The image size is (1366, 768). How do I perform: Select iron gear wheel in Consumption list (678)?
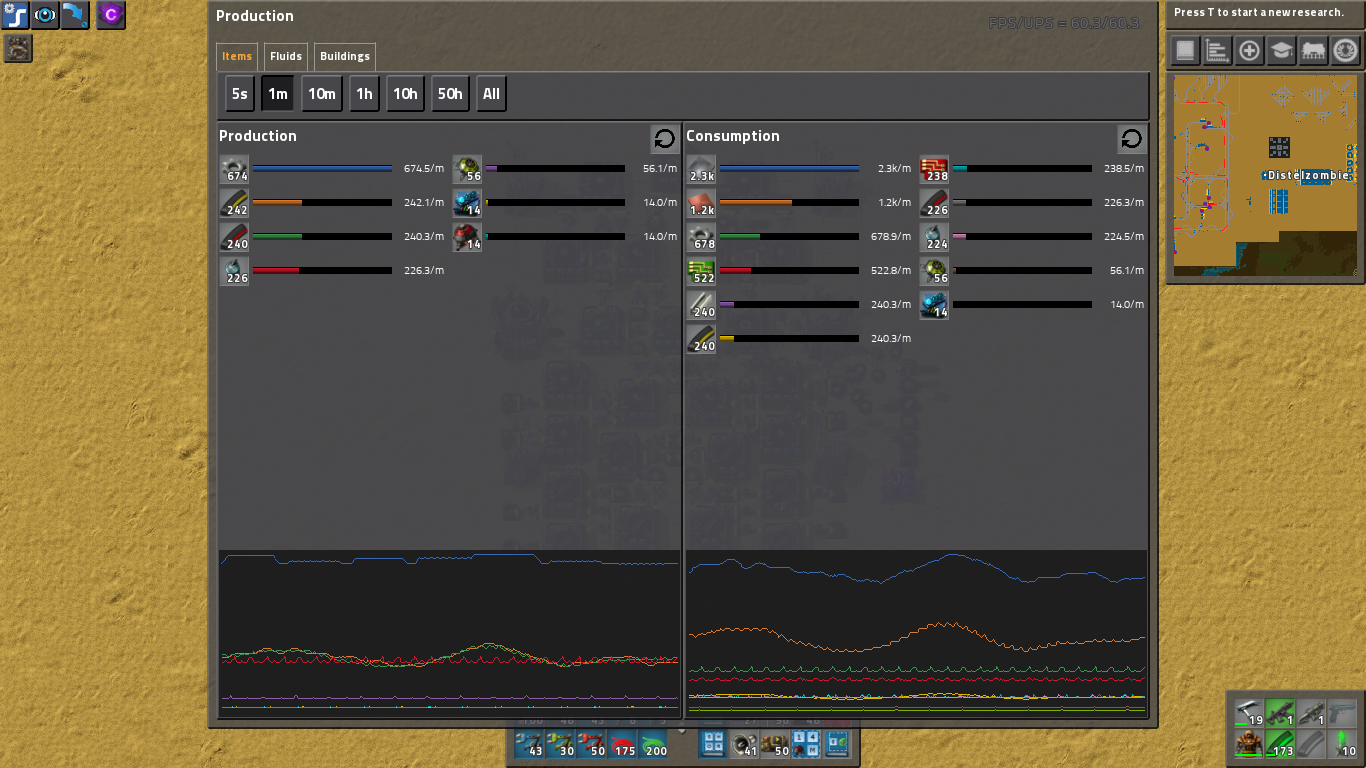[x=702, y=237]
